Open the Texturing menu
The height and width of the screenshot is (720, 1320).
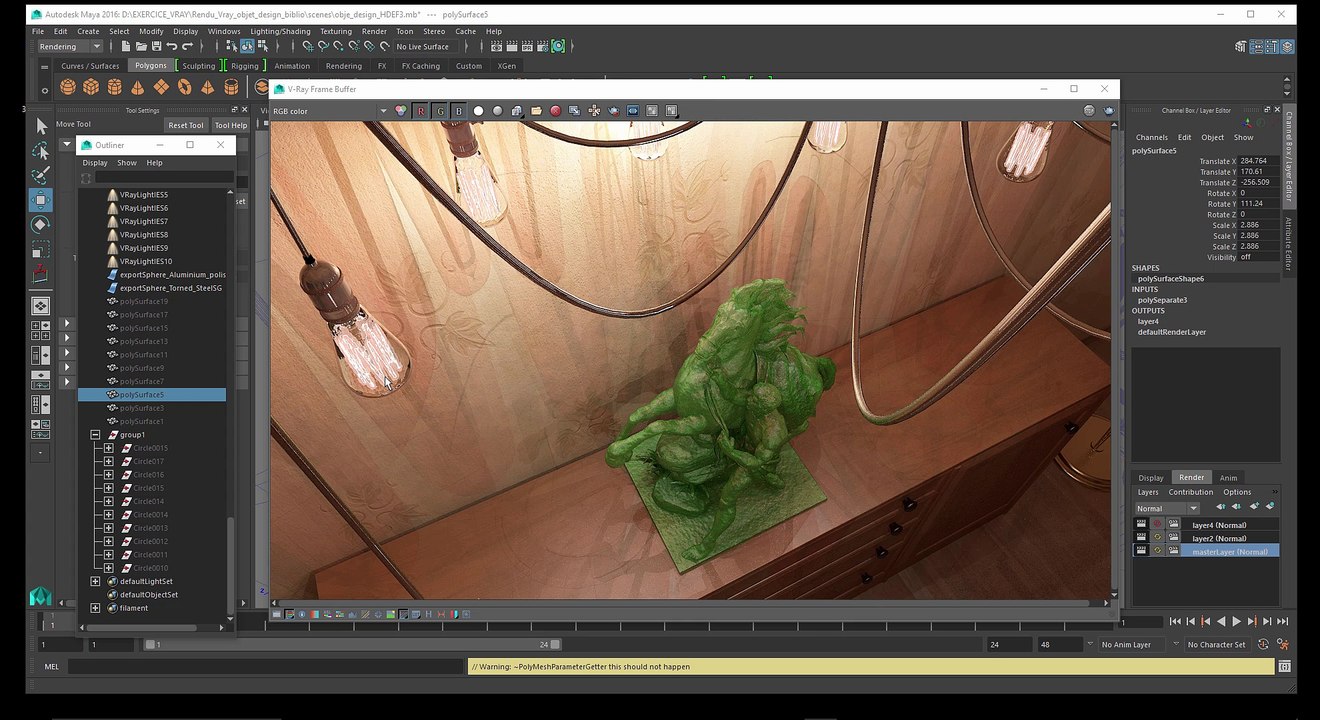click(x=336, y=31)
